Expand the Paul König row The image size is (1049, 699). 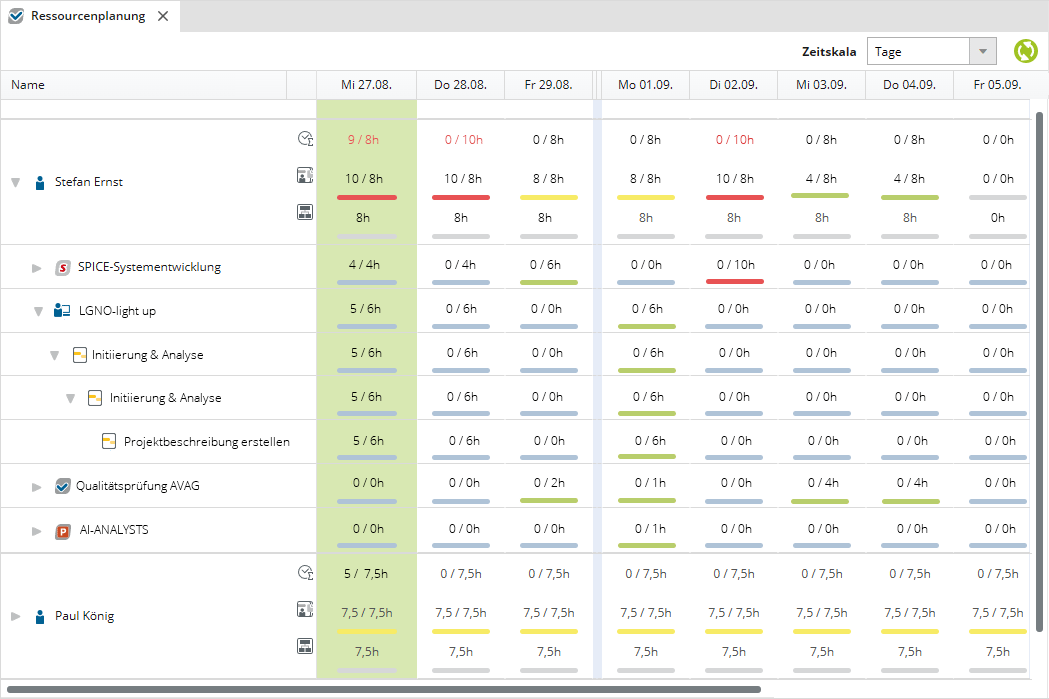[15, 616]
